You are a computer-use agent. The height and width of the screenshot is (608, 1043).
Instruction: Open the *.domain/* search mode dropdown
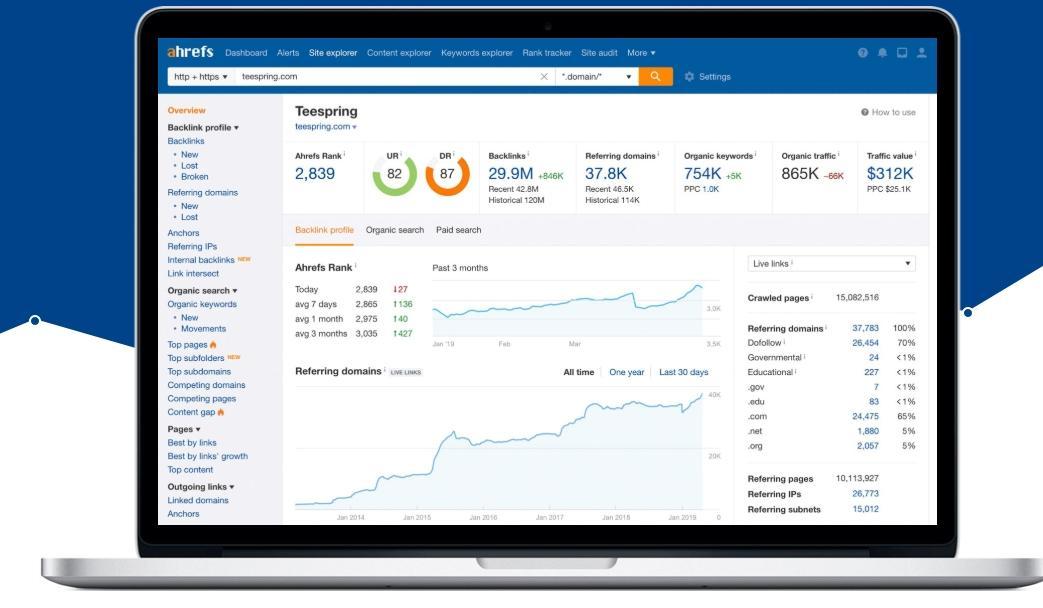[595, 75]
